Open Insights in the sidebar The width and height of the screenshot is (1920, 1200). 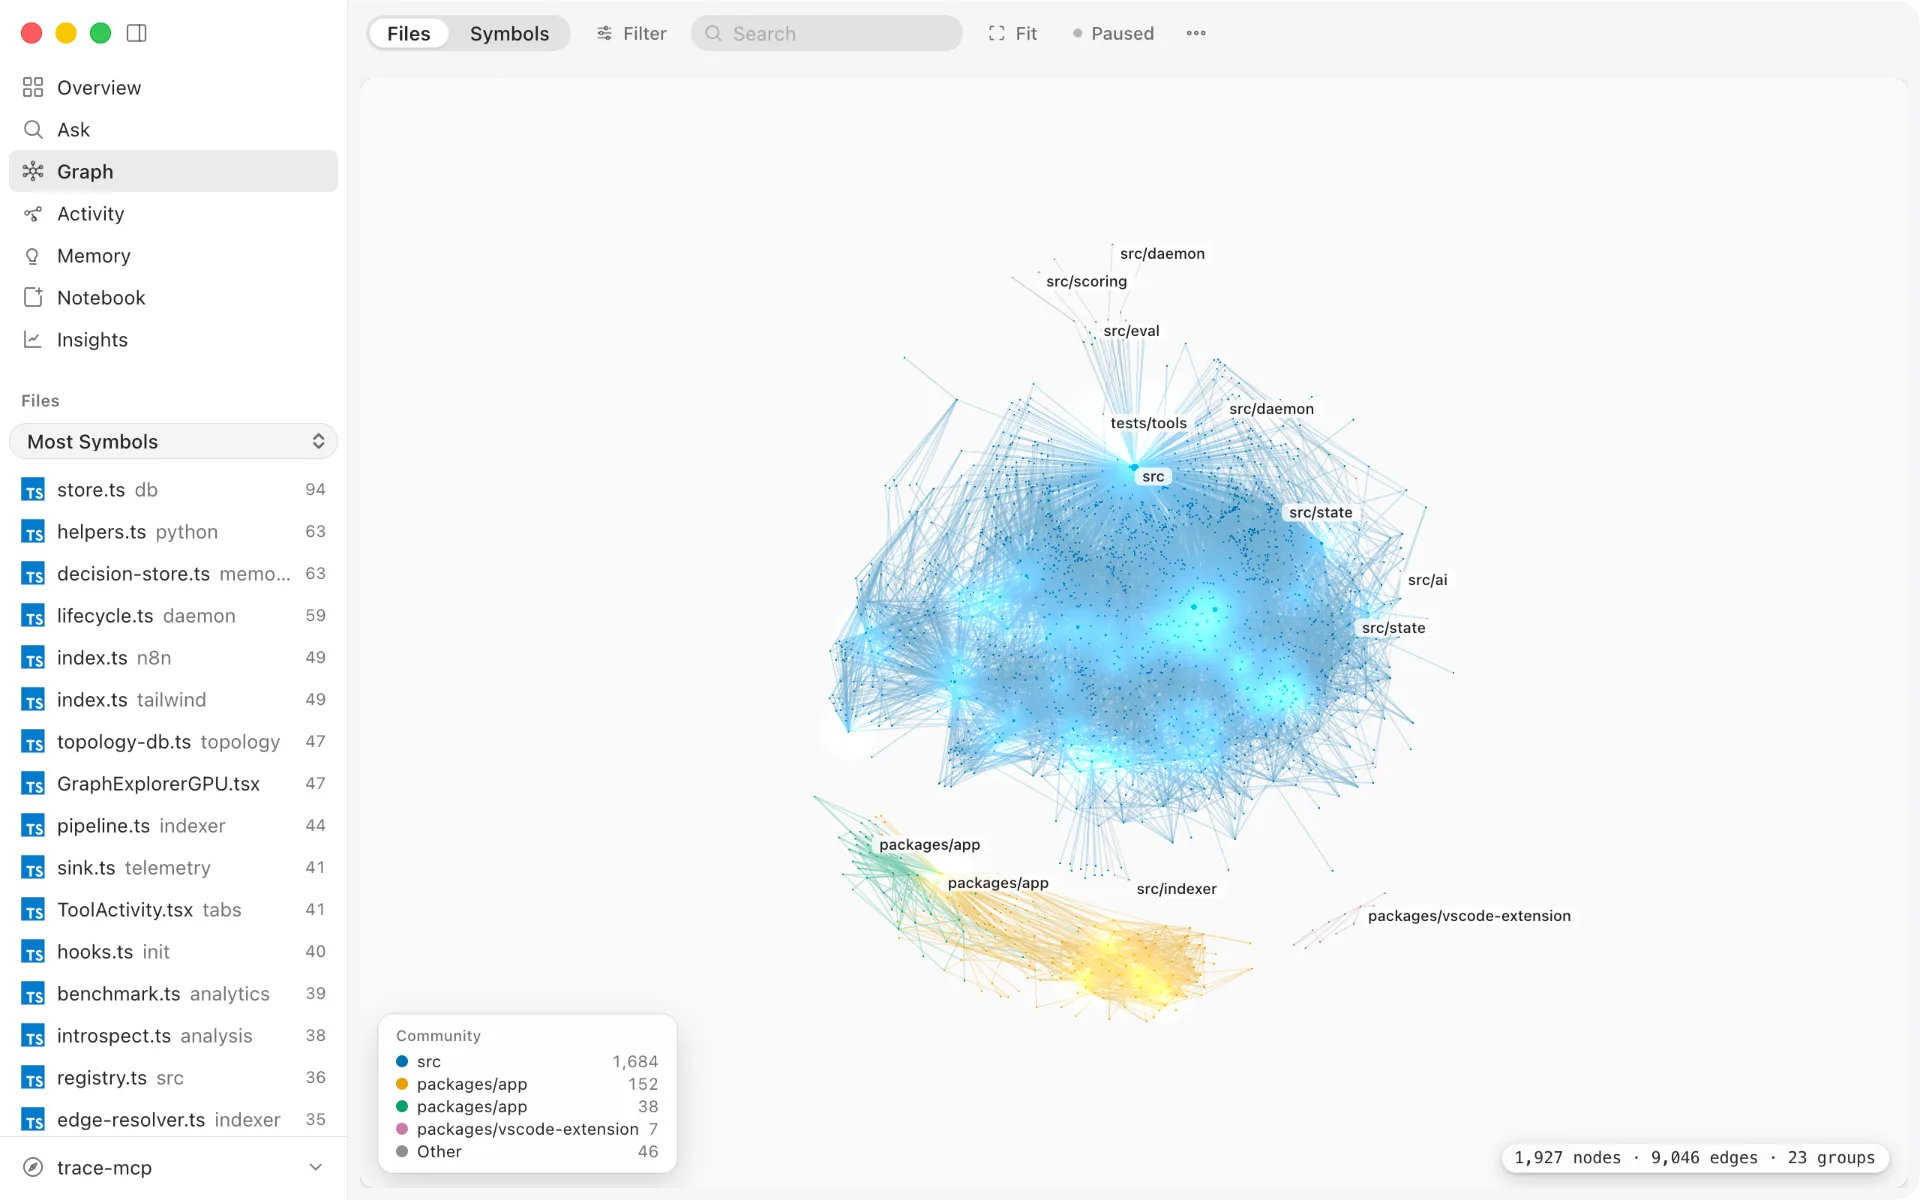174,340
